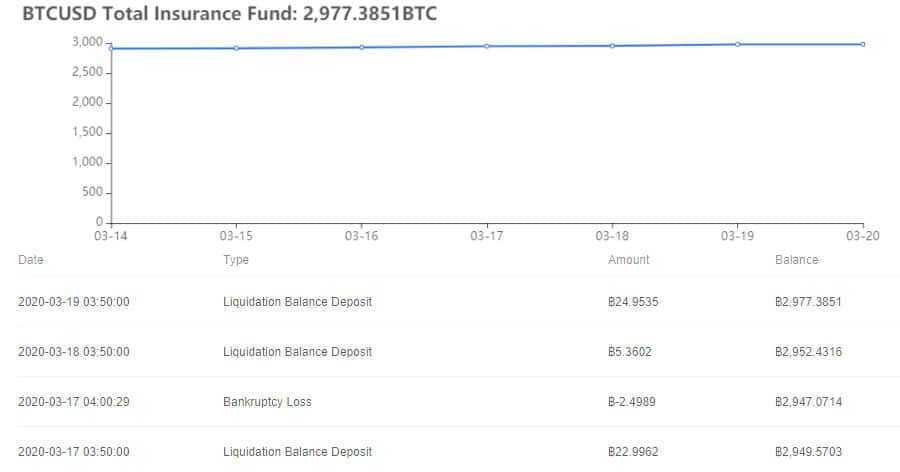This screenshot has height=472, width=900.
Task: Click the Type column header
Action: (x=236, y=260)
